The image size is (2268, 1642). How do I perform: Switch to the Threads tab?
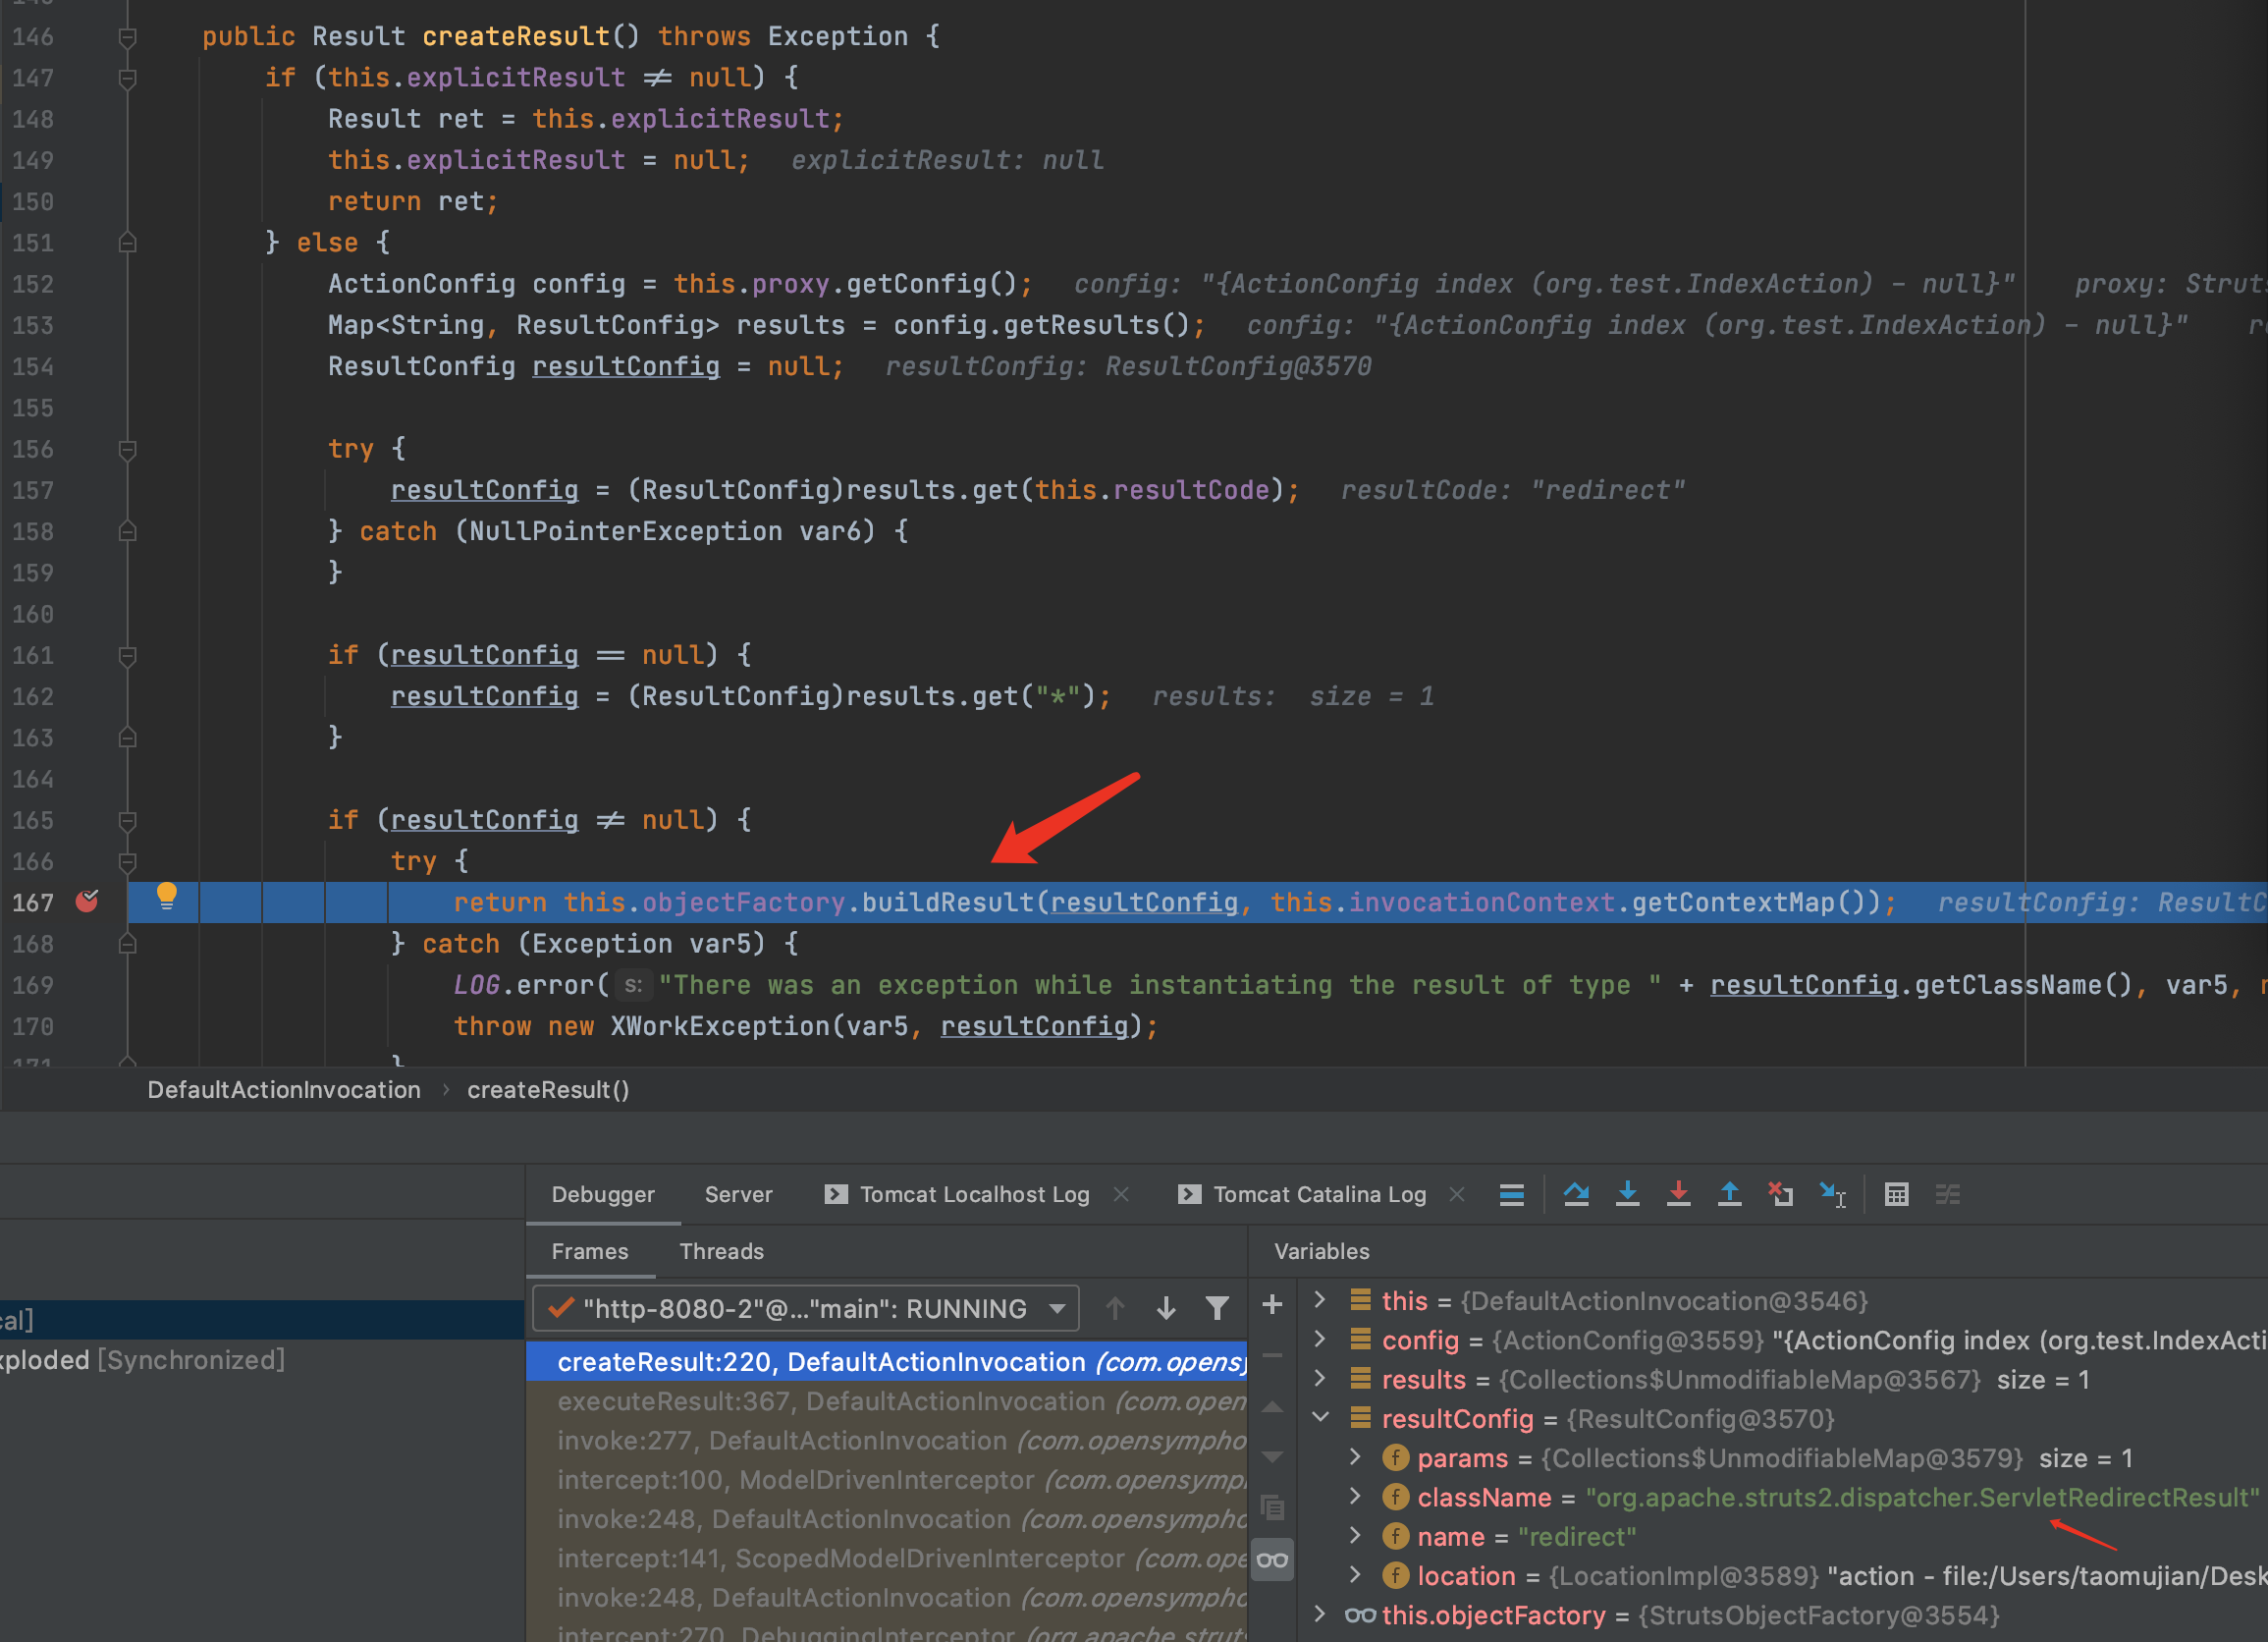click(721, 1251)
